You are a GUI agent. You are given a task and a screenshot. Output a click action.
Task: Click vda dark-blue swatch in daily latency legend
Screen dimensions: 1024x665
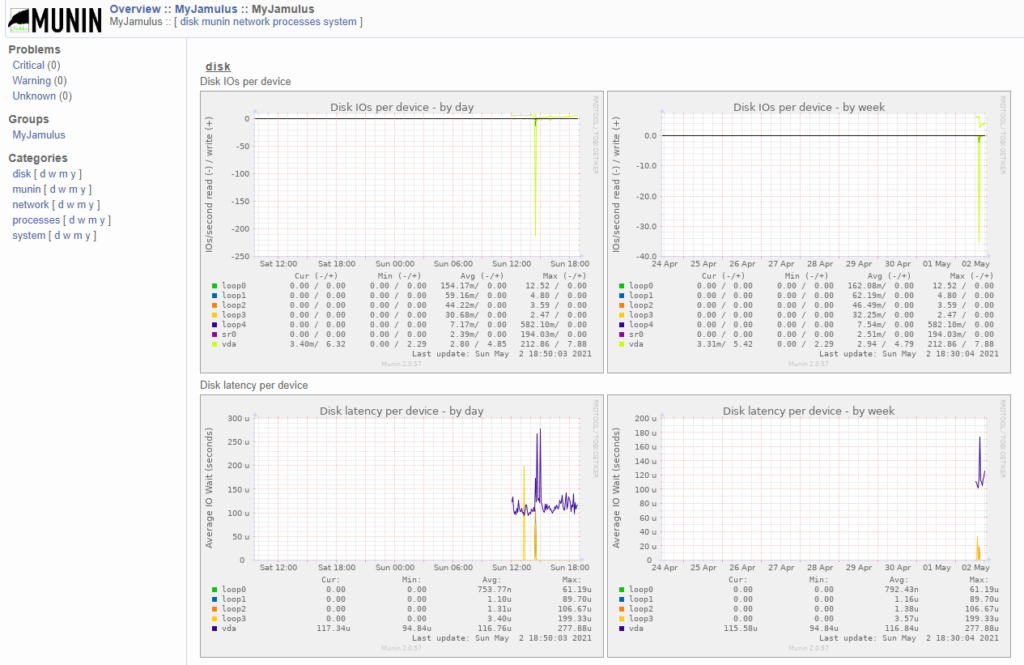pos(214,628)
